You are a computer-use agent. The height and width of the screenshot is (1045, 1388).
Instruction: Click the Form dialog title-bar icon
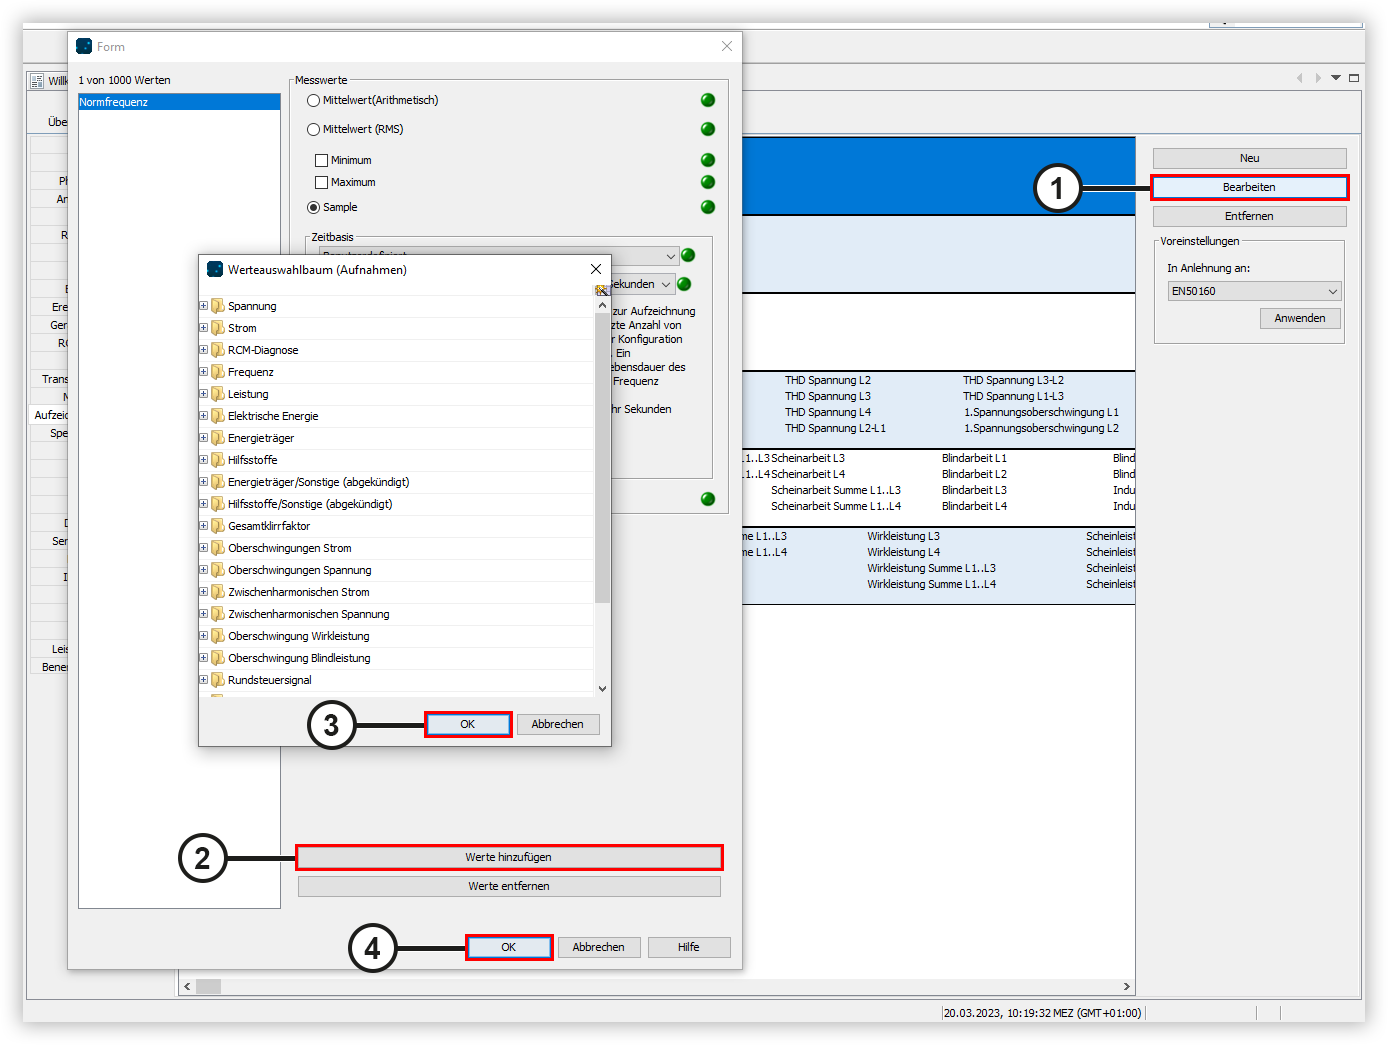click(84, 46)
